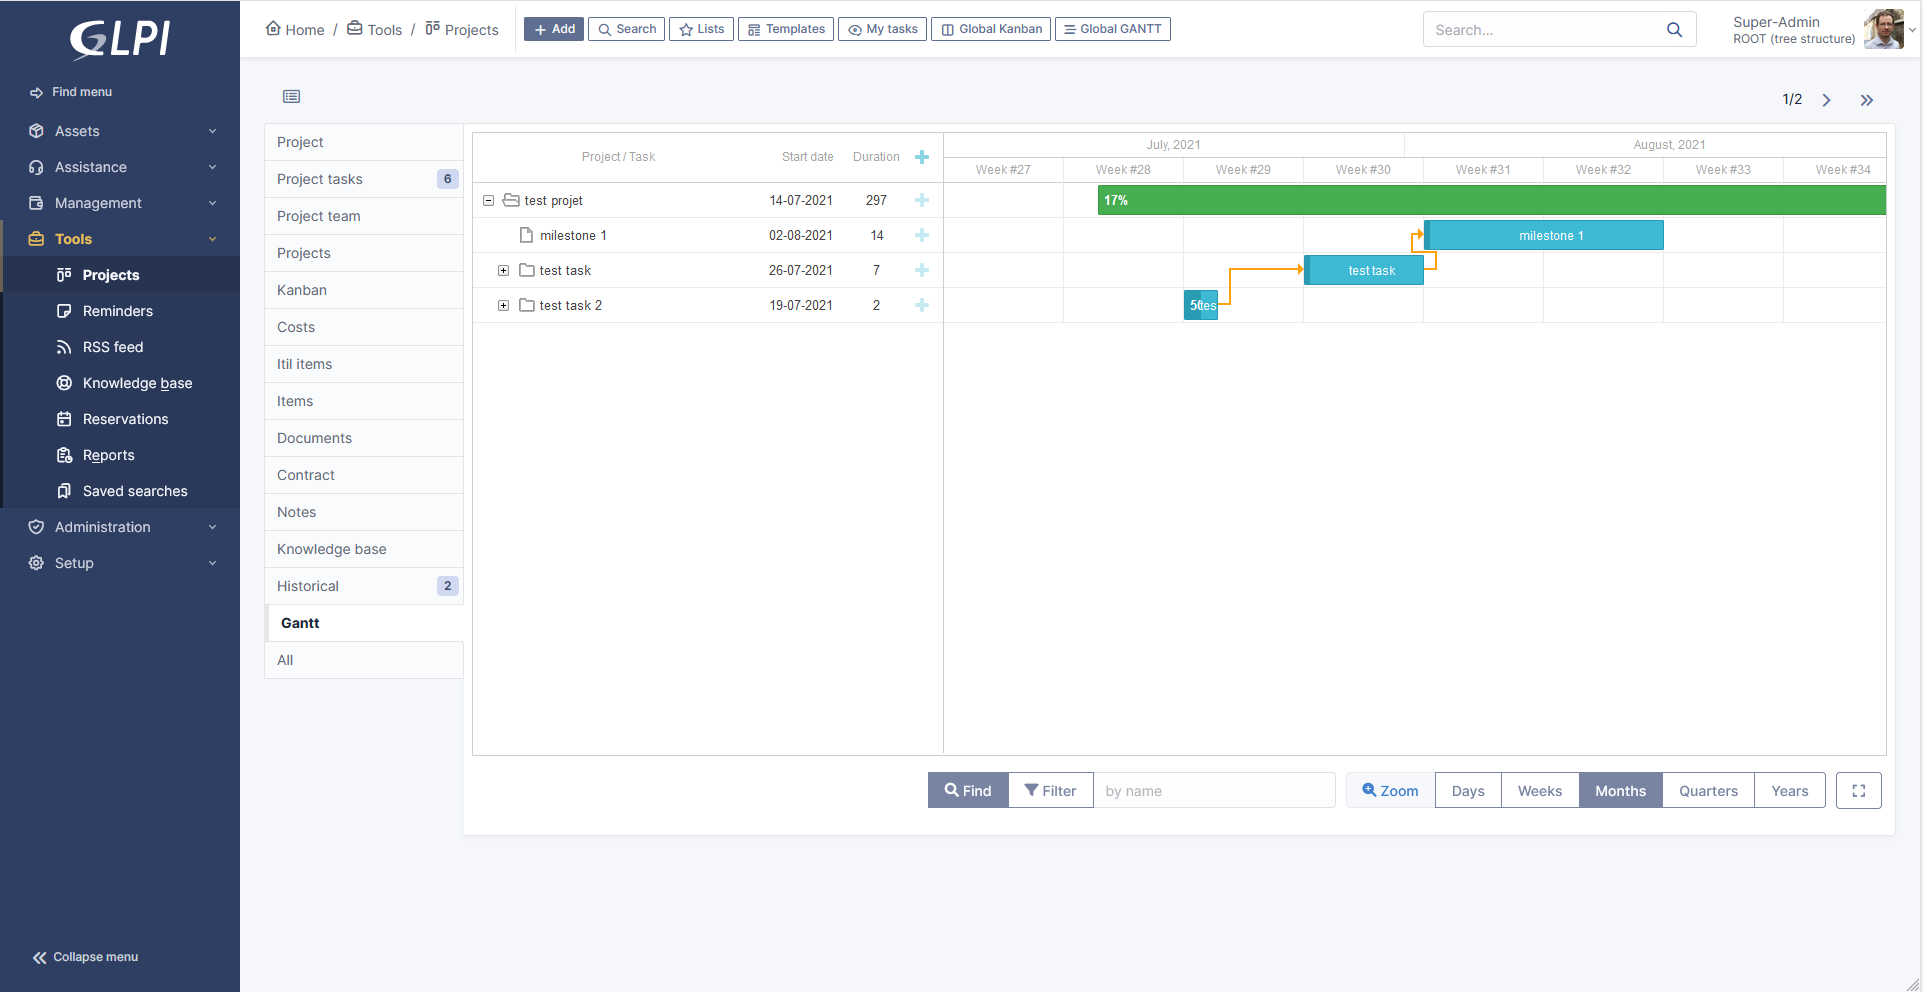Jump to last record double arrow
This screenshot has height=992, width=1923.
pos(1866,100)
